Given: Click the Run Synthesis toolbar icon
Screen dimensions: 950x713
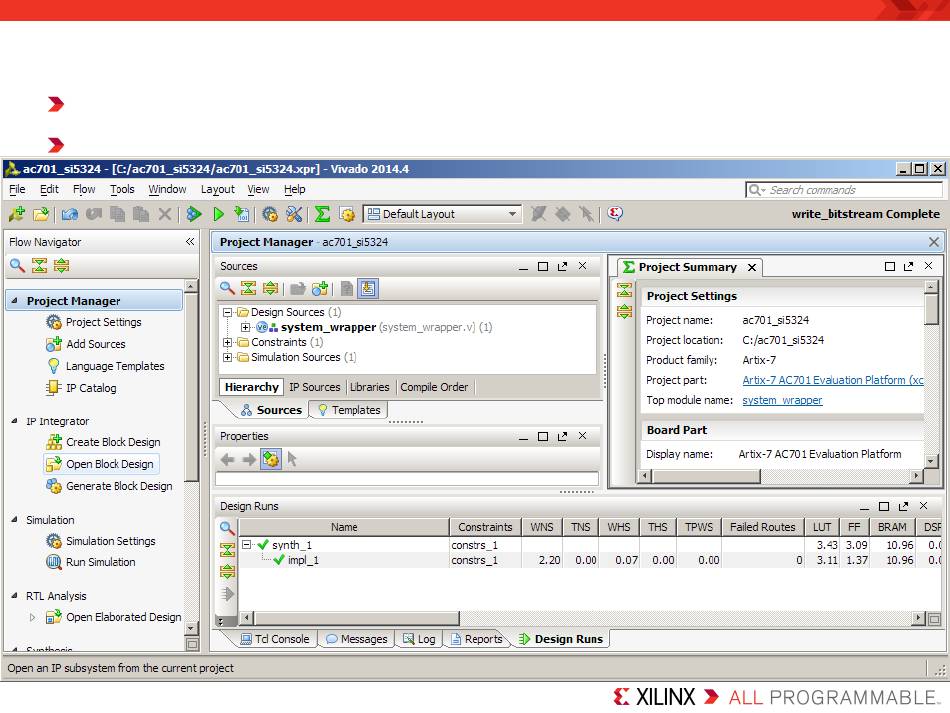Looking at the screenshot, I should (x=194, y=214).
